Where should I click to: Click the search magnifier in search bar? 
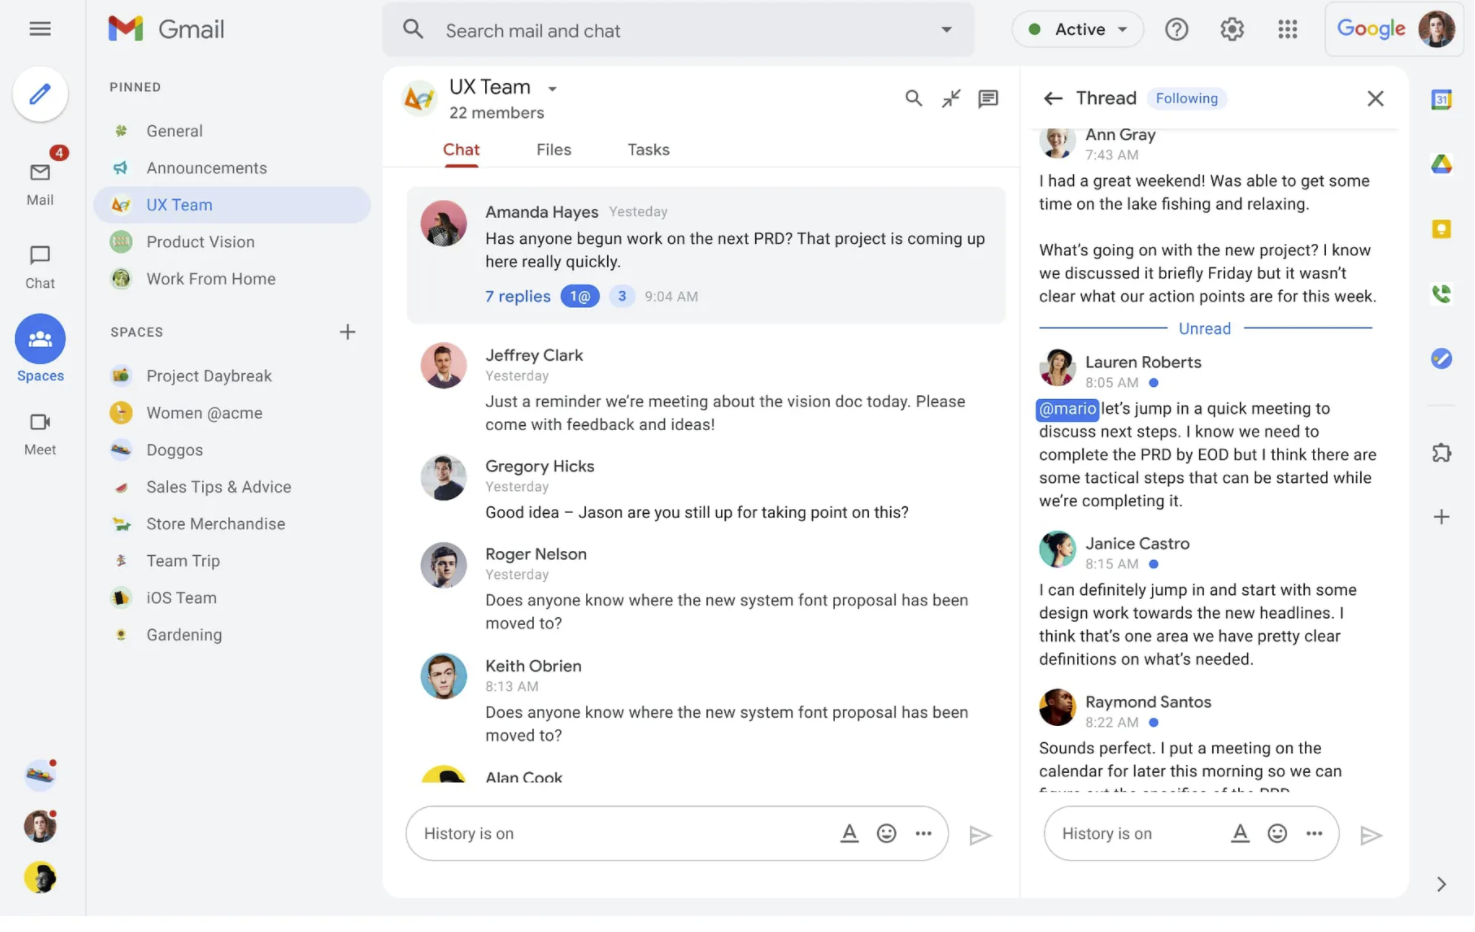[x=413, y=29]
